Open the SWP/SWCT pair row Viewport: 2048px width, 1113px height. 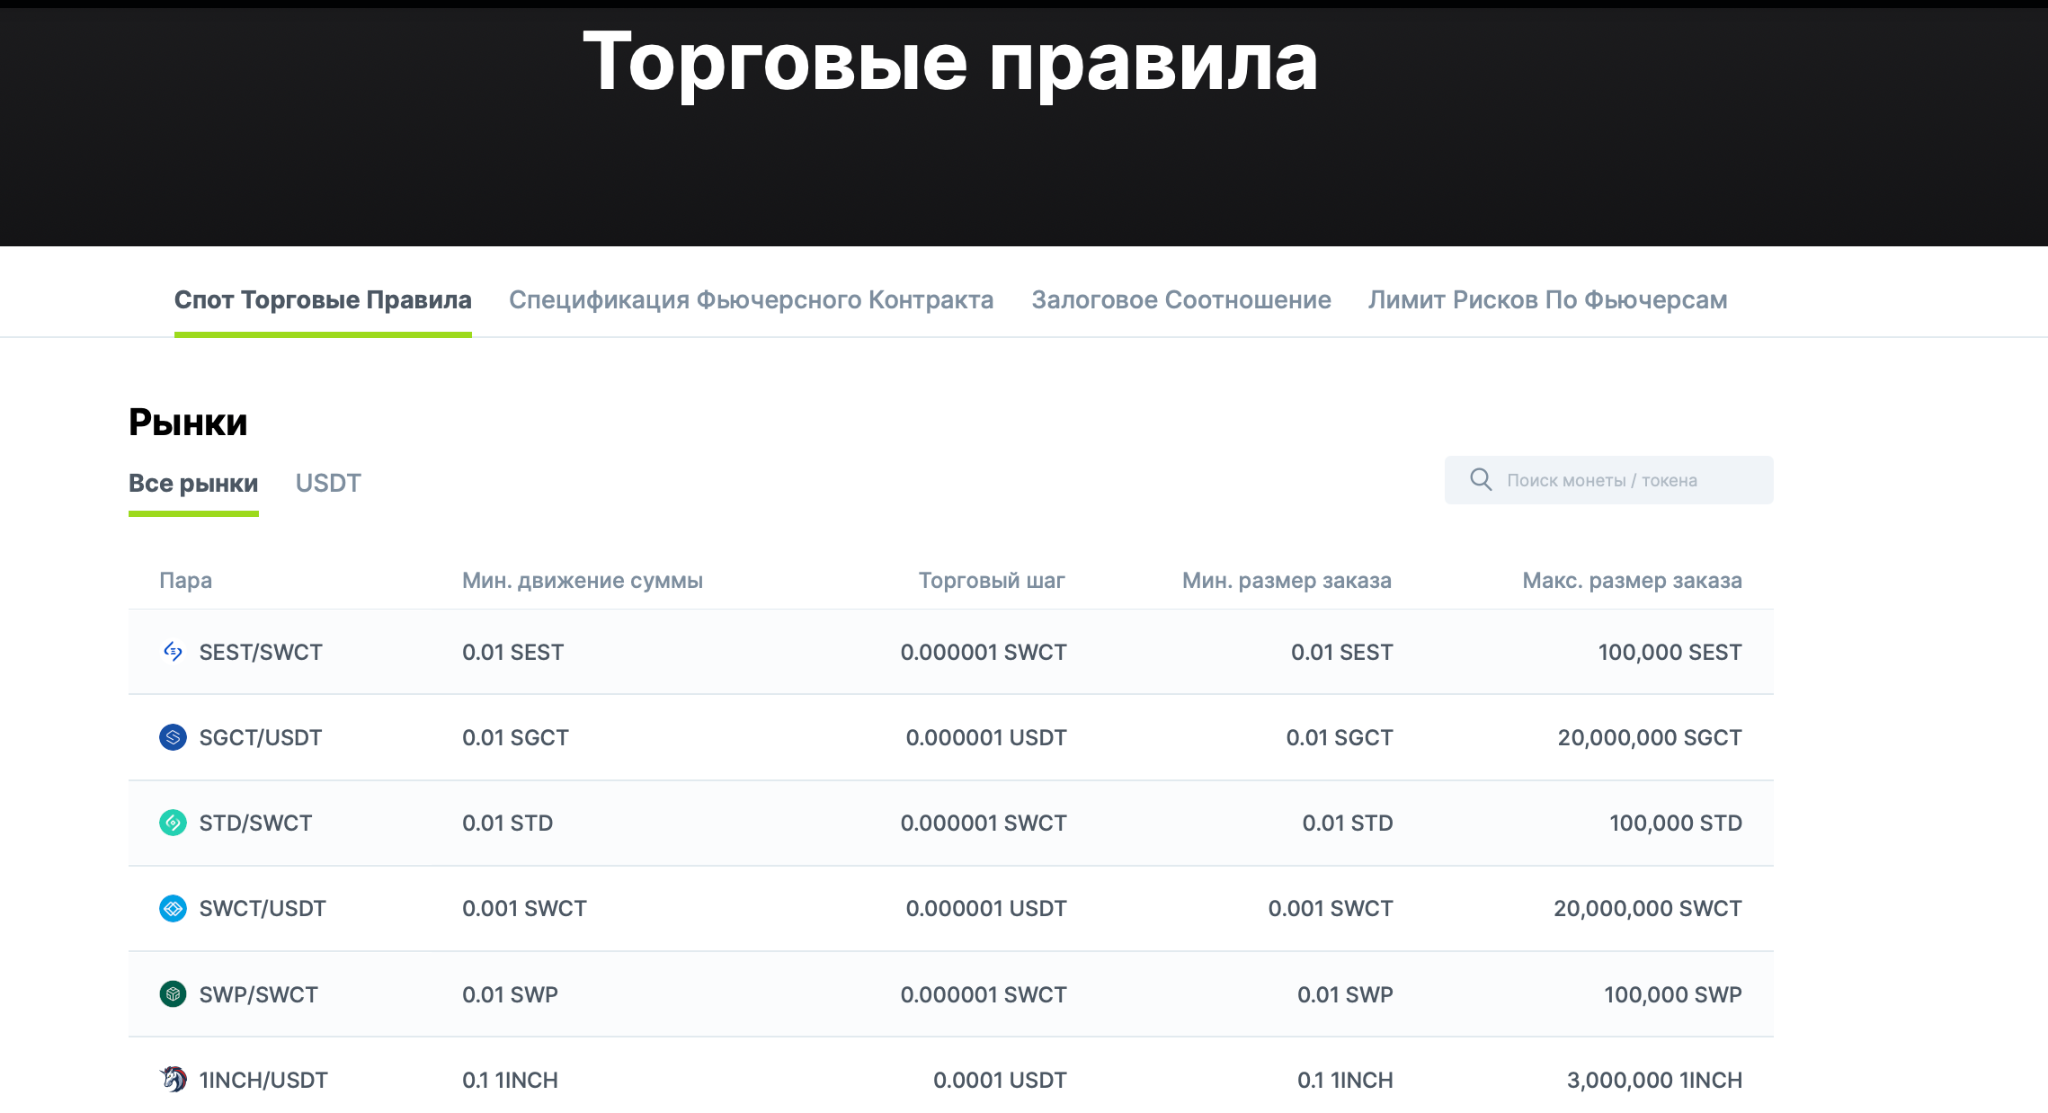point(951,994)
